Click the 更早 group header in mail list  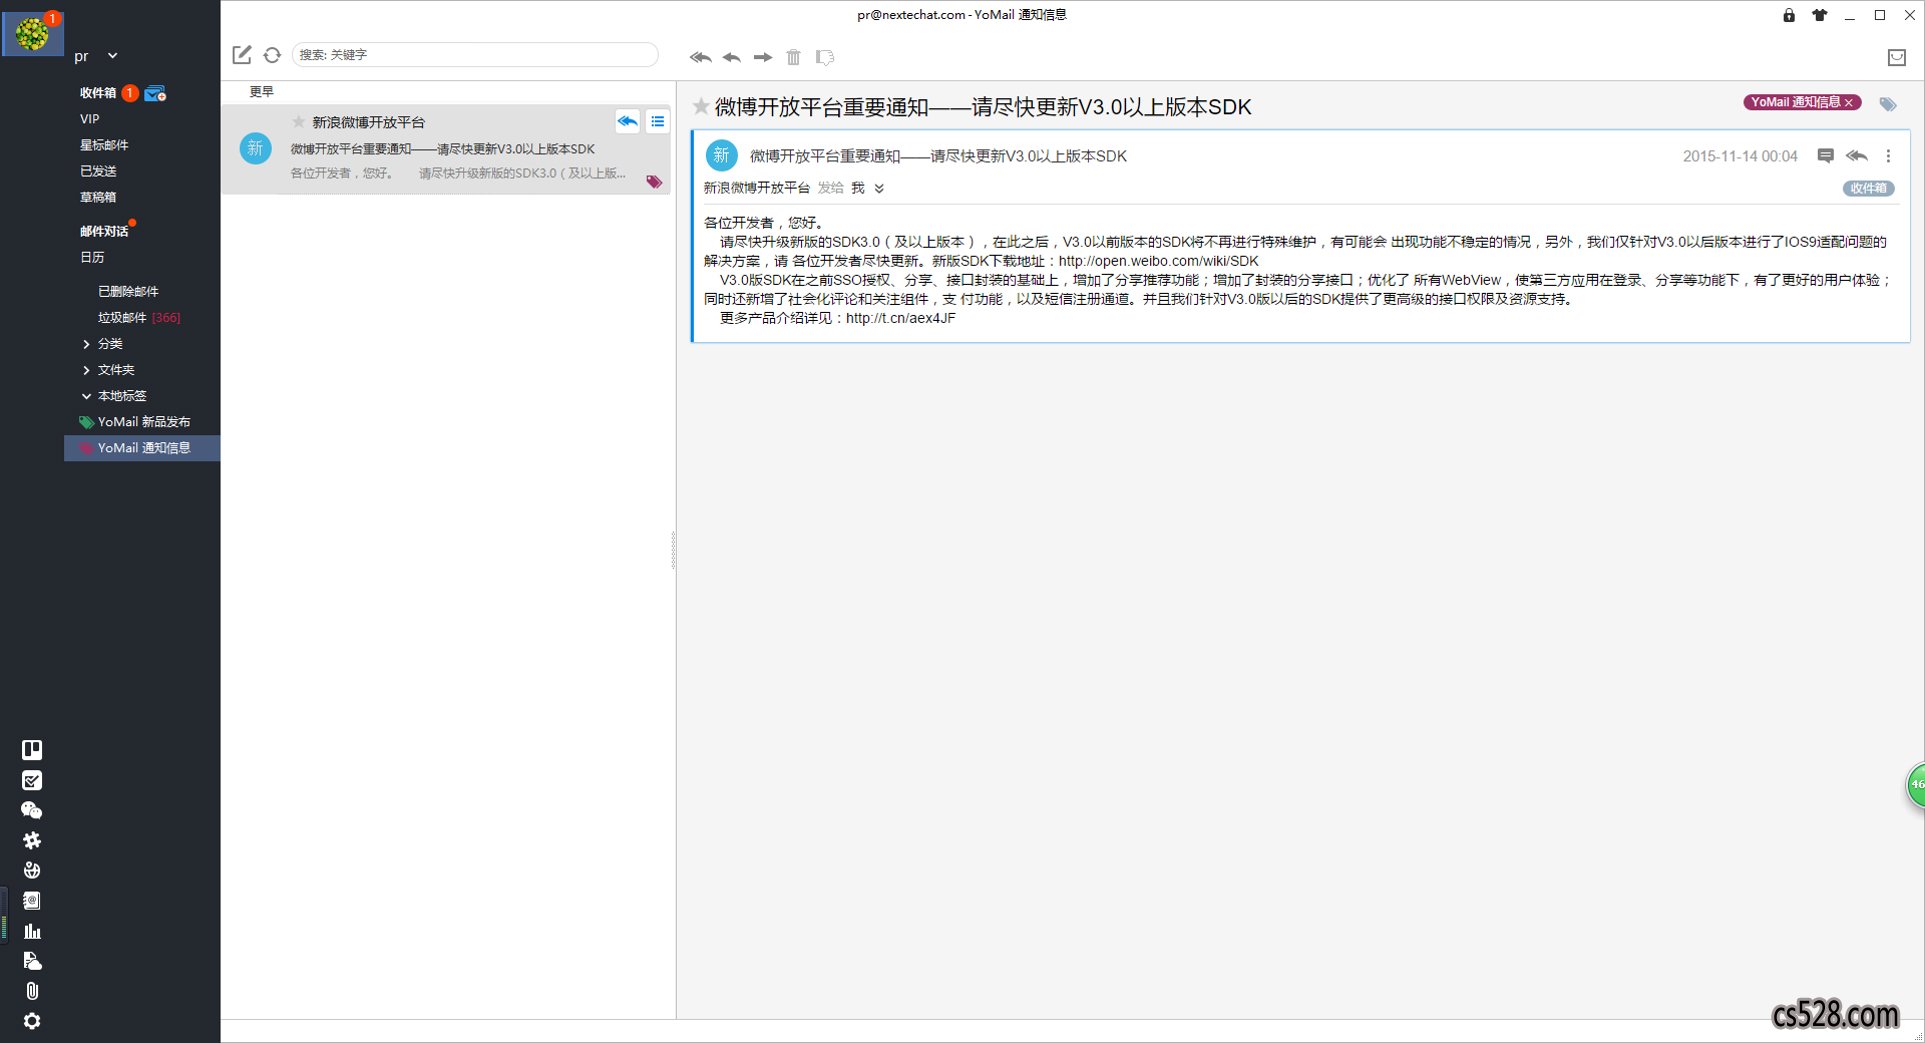coord(262,92)
